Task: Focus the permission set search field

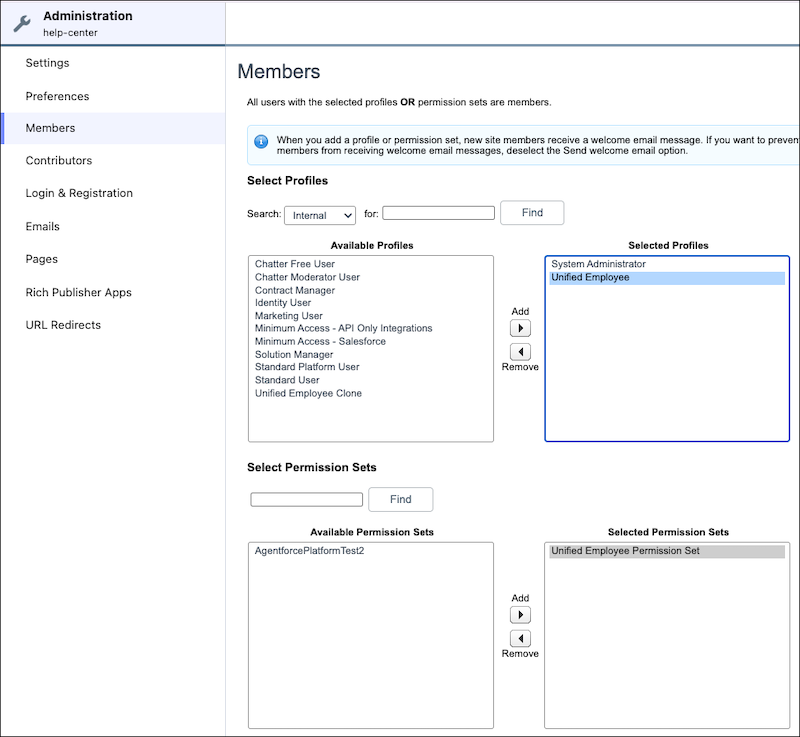Action: pos(307,499)
